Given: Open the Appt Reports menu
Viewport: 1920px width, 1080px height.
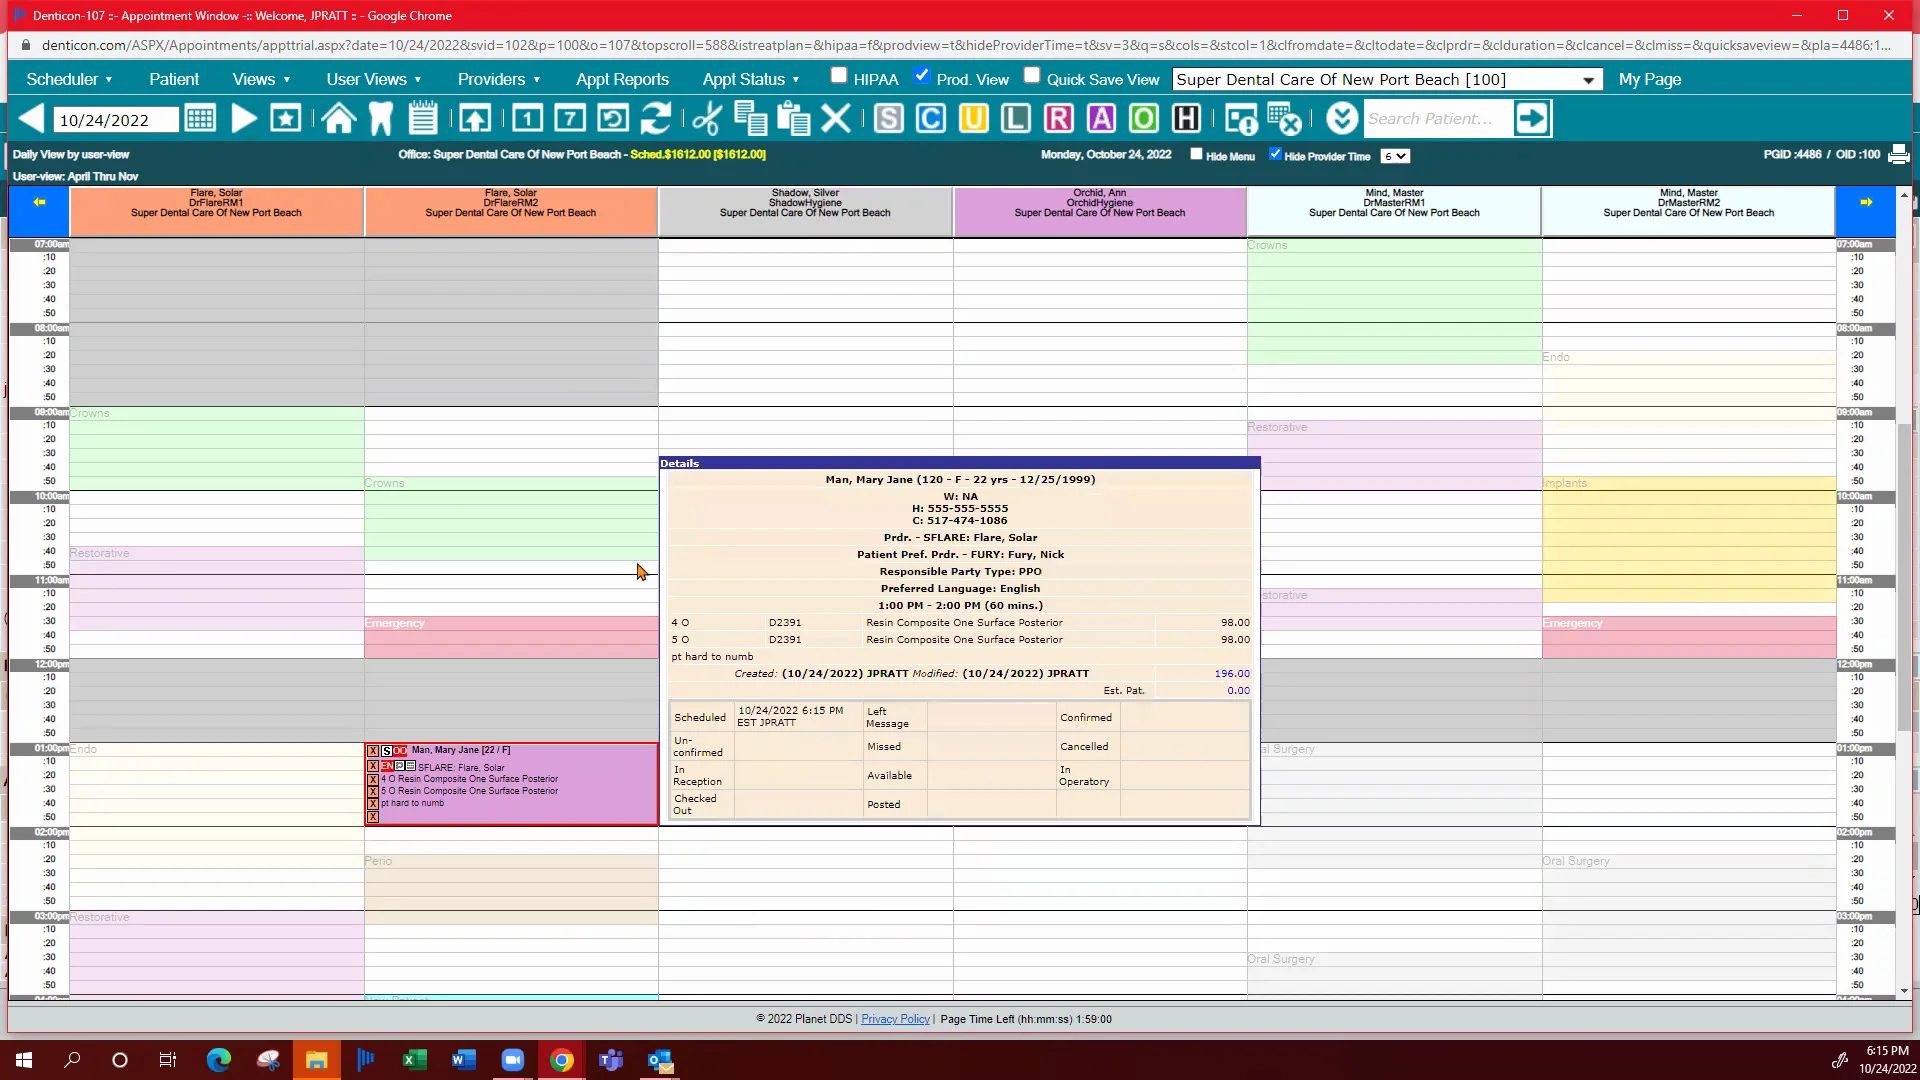Looking at the screenshot, I should (x=622, y=80).
